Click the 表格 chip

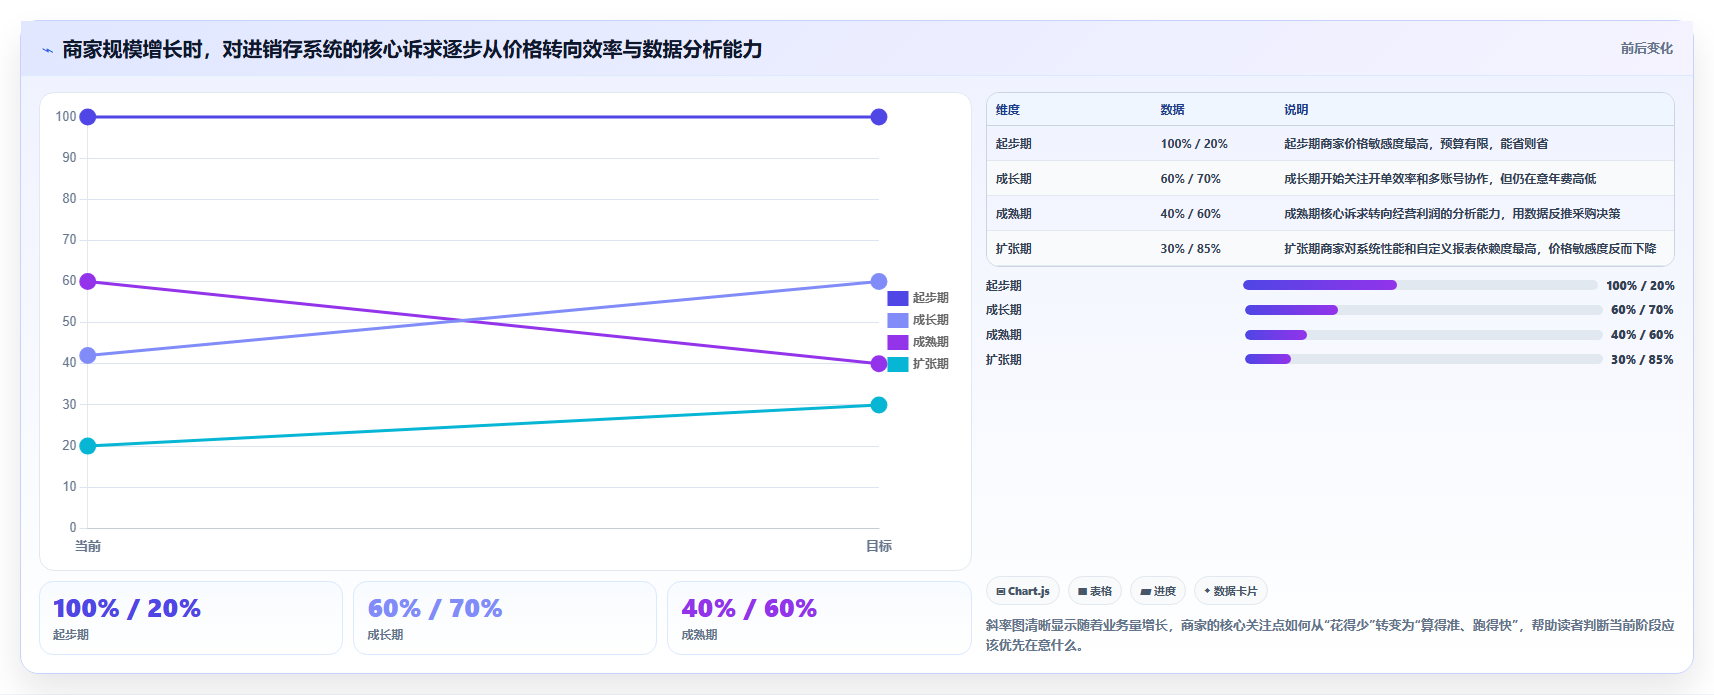click(1095, 591)
